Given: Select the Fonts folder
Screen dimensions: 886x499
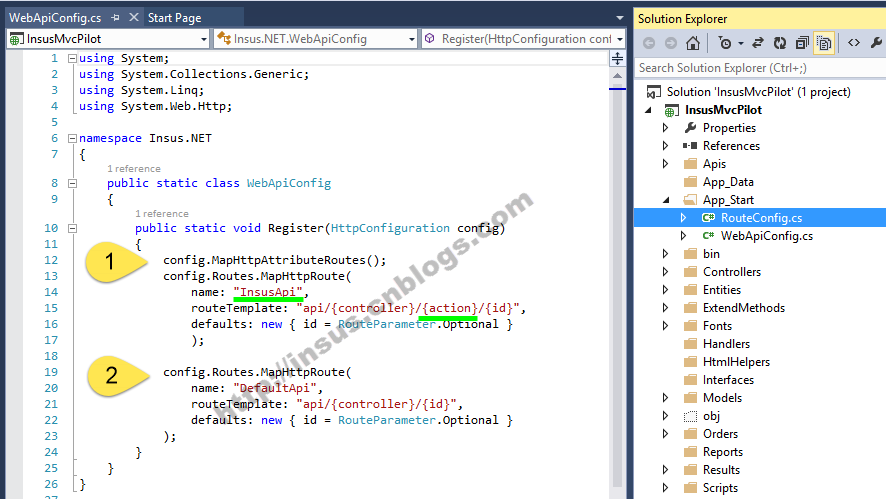Looking at the screenshot, I should [x=717, y=326].
